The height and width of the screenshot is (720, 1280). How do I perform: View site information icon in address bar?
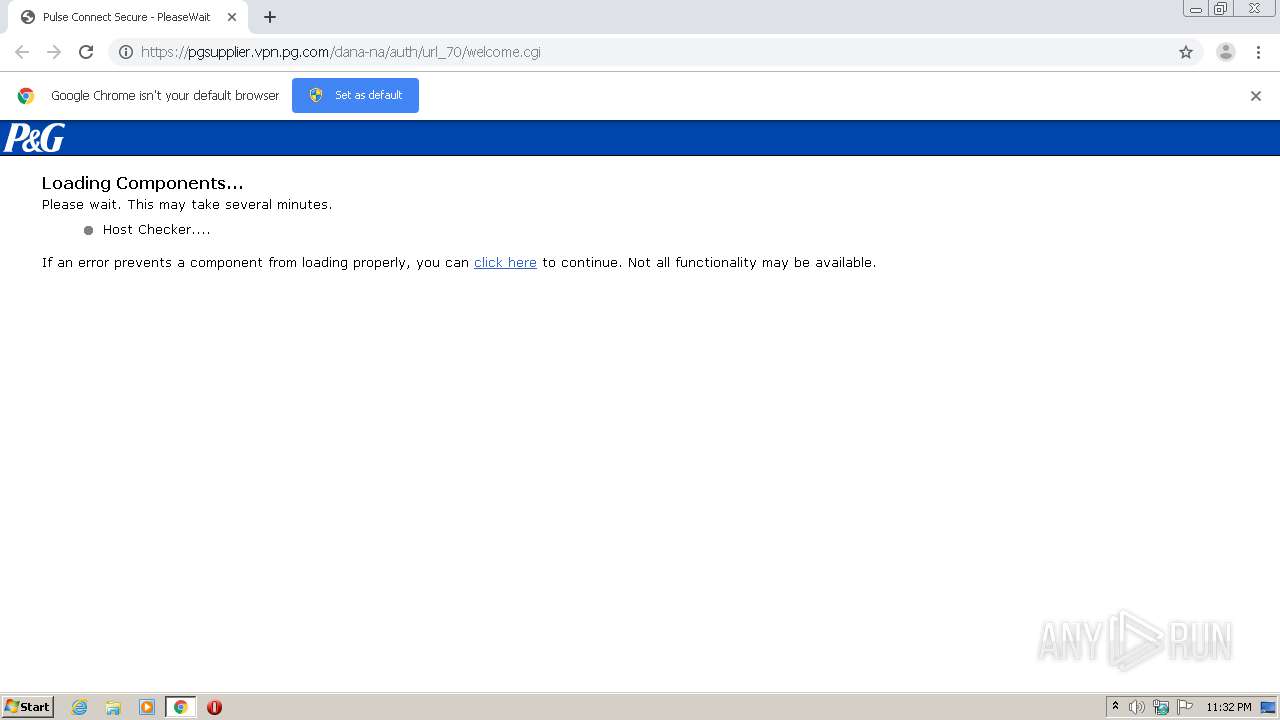point(126,52)
